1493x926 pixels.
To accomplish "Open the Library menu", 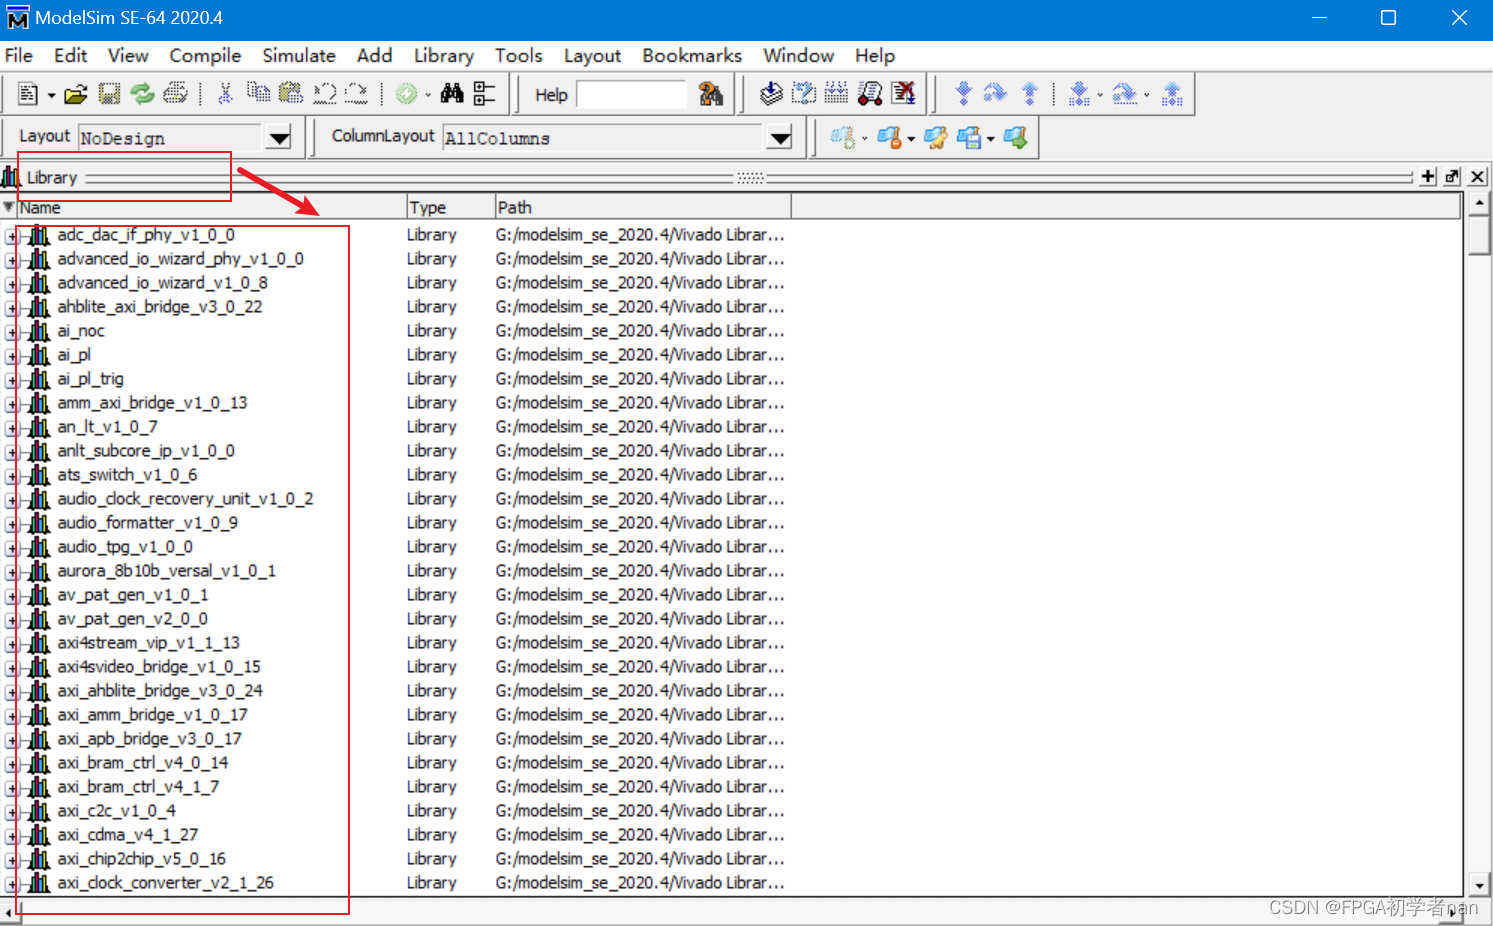I will tap(444, 56).
